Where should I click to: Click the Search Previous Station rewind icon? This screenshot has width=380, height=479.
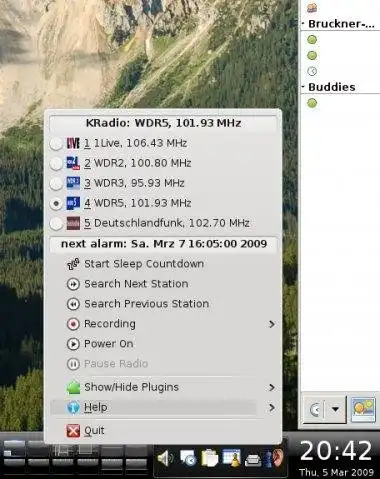click(73, 304)
